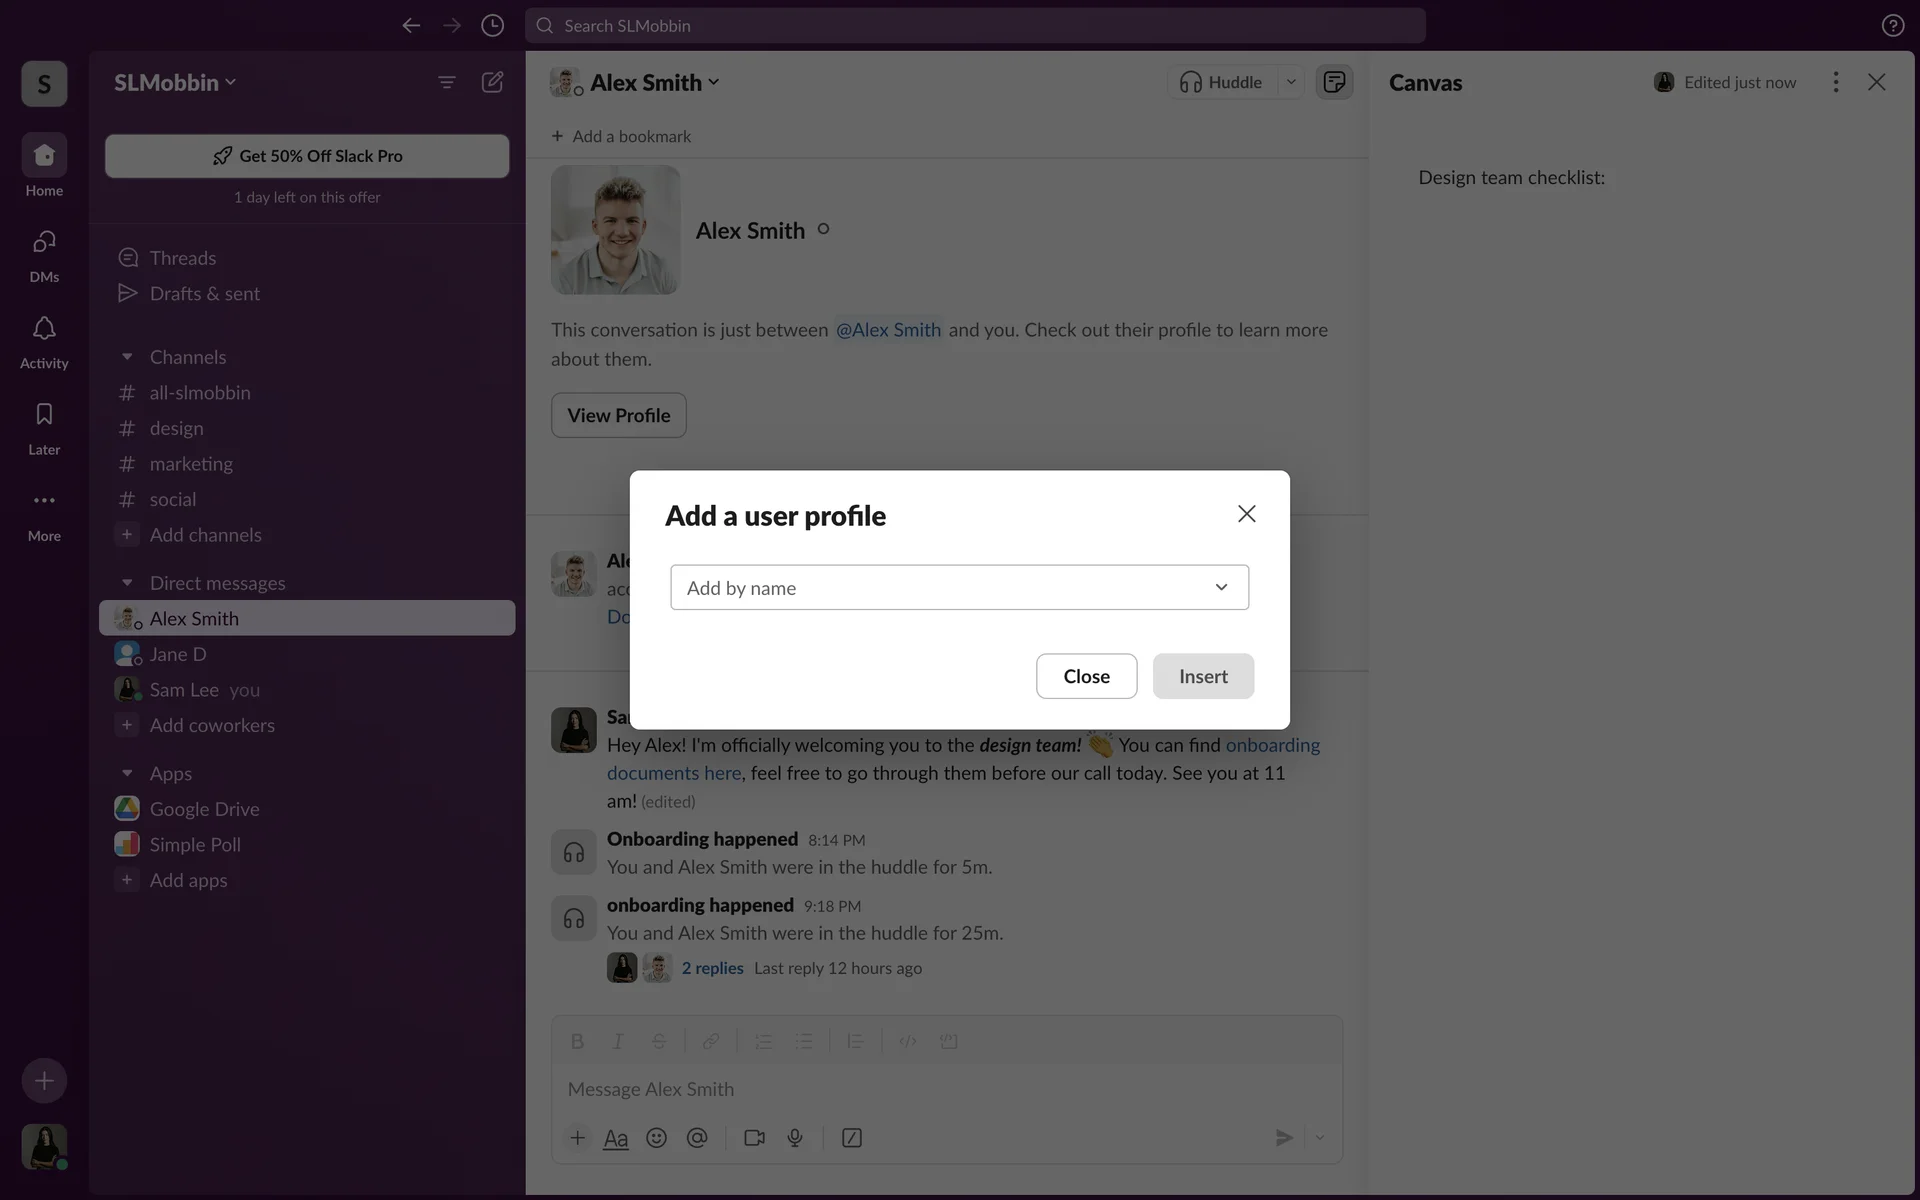Expand the SLMobbin workspace menu

(175, 82)
